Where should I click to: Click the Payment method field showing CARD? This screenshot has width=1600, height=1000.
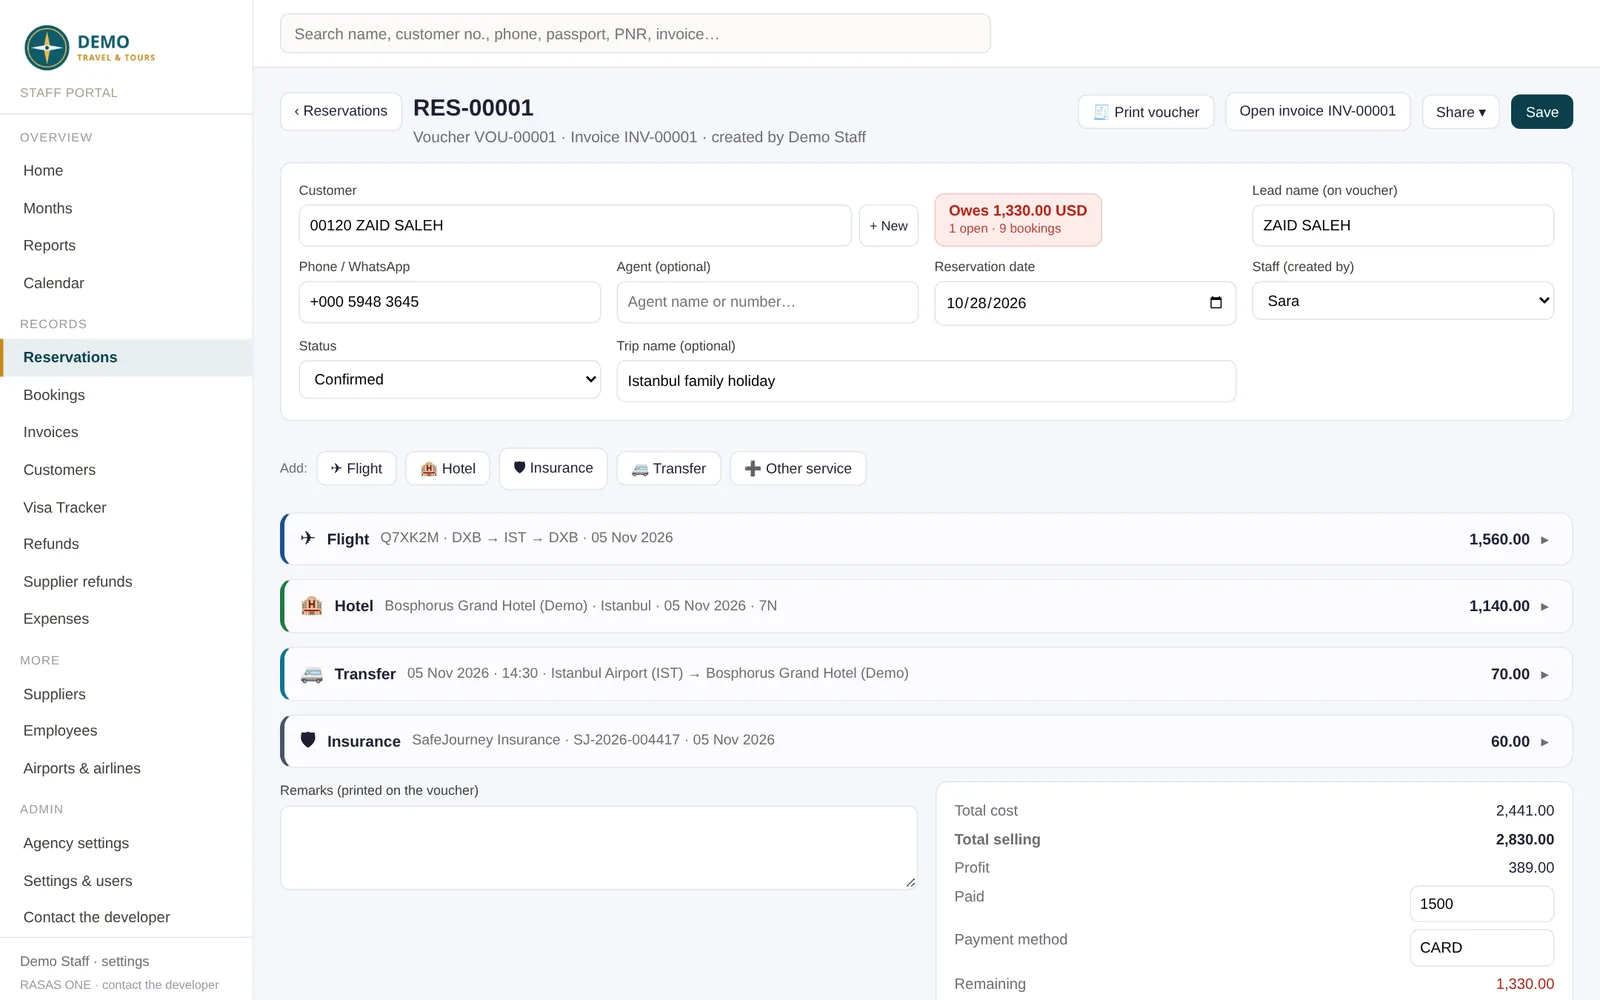(x=1482, y=948)
